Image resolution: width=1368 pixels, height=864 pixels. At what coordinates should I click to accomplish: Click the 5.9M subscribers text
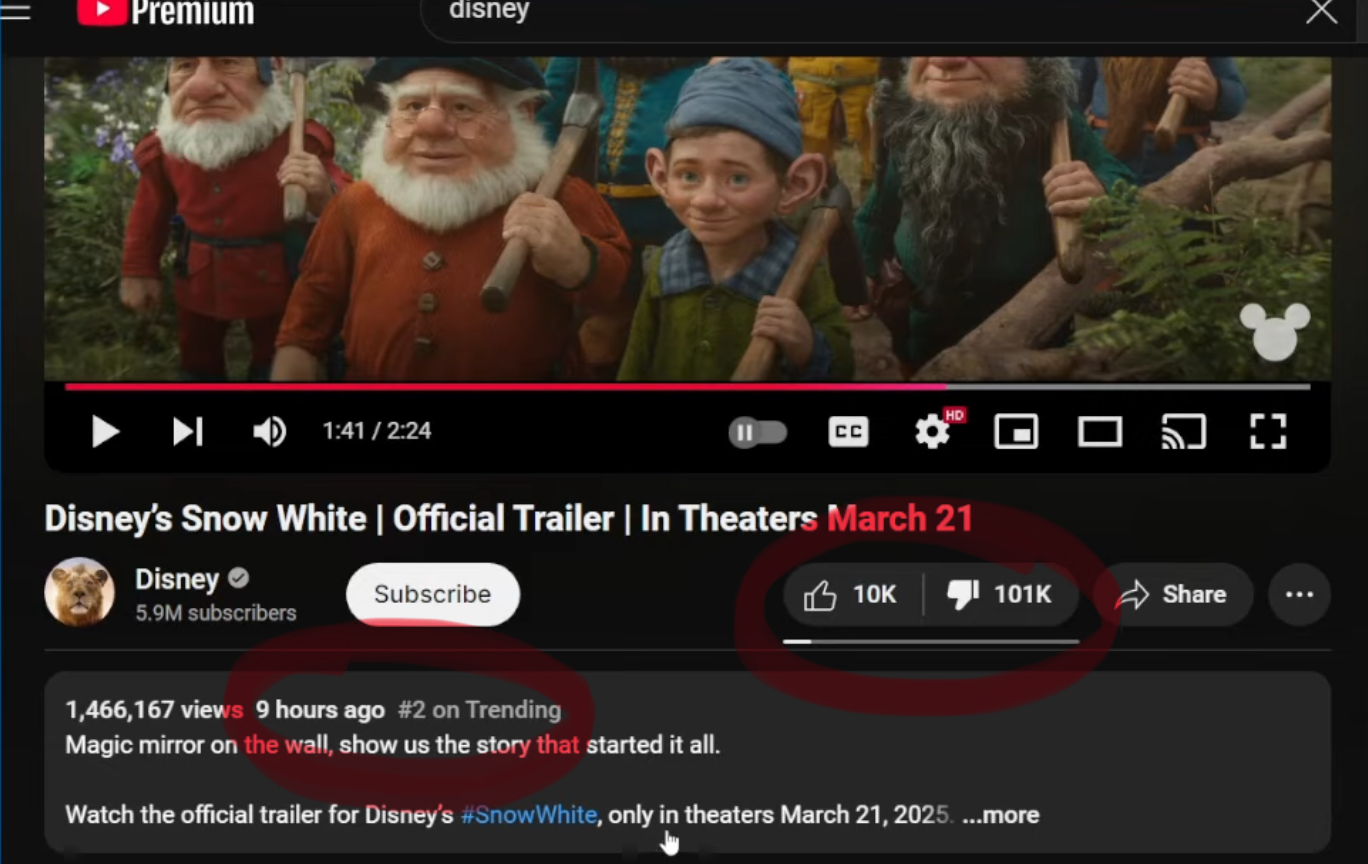click(216, 613)
